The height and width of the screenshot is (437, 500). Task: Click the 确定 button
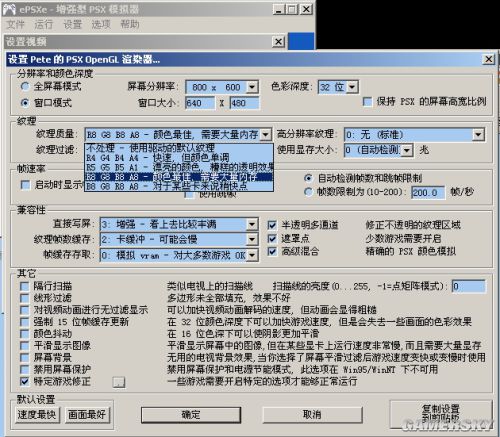[x=191, y=415]
